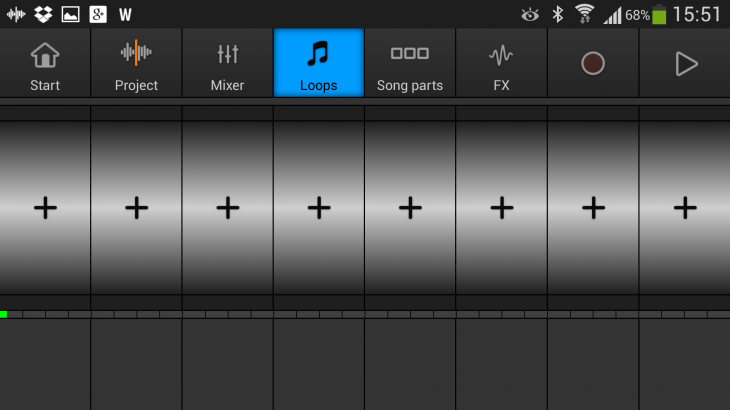Tap the audio waveform notification icon
The height and width of the screenshot is (410, 730).
coord(16,14)
